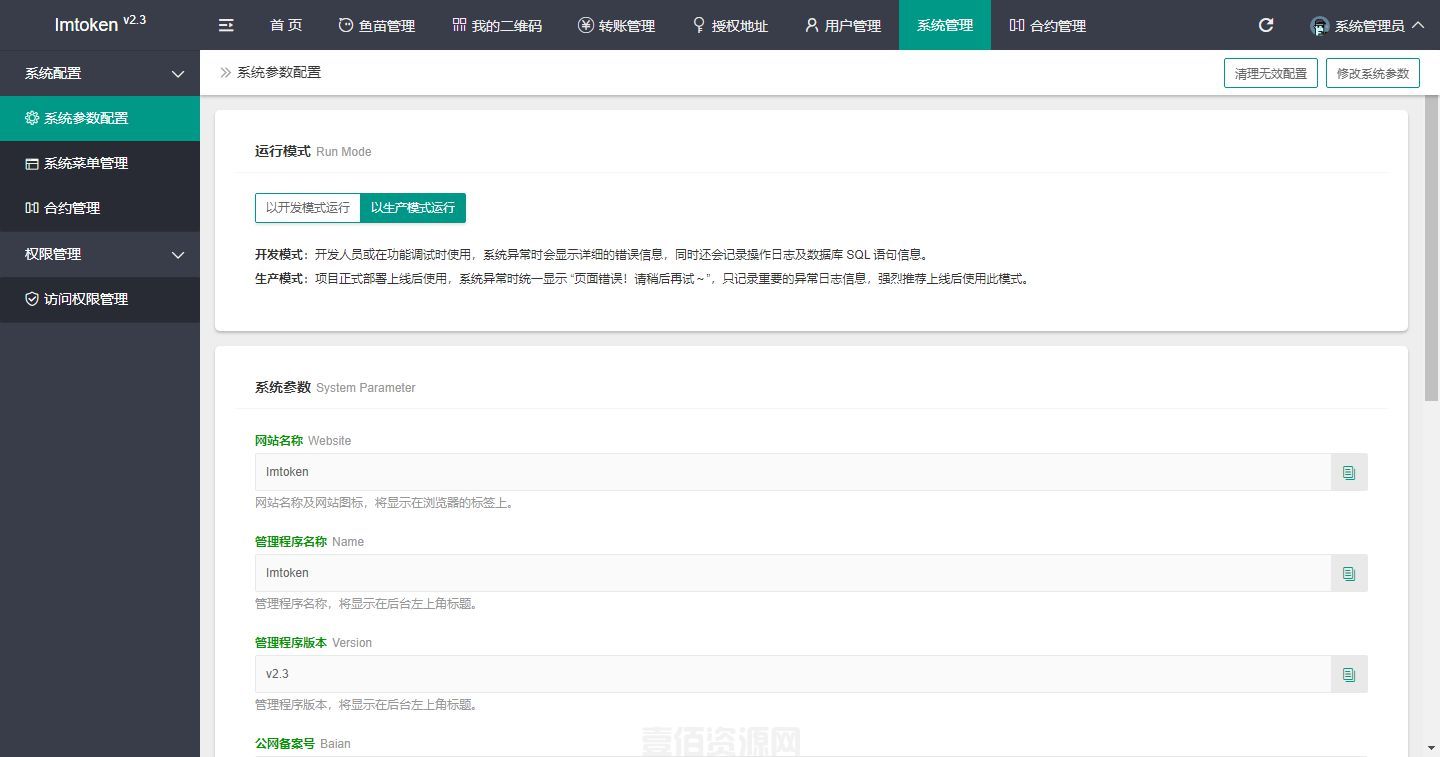Enable 以生产模式运行 mode

(413, 207)
